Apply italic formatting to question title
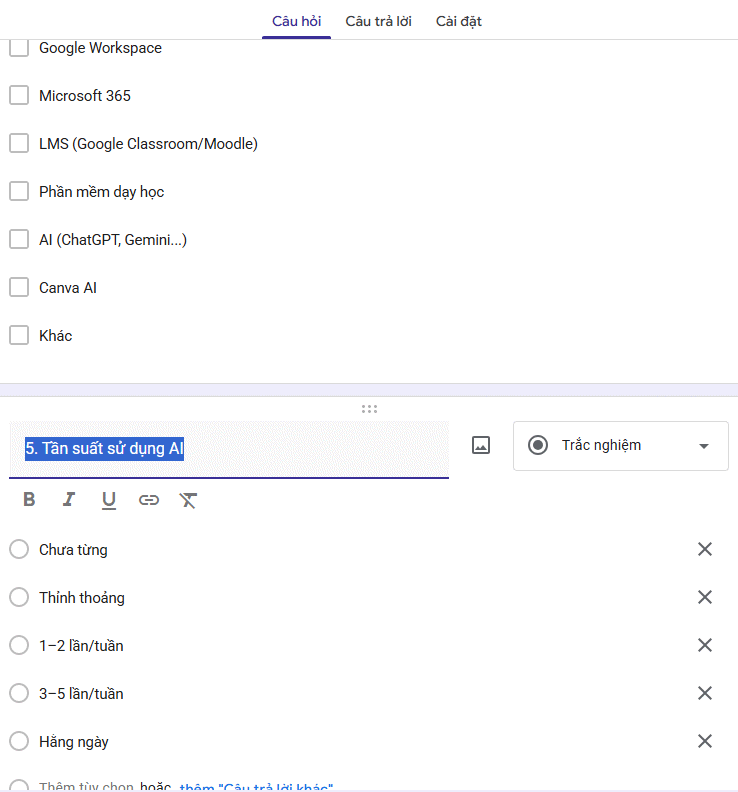The image size is (738, 792). (x=69, y=500)
